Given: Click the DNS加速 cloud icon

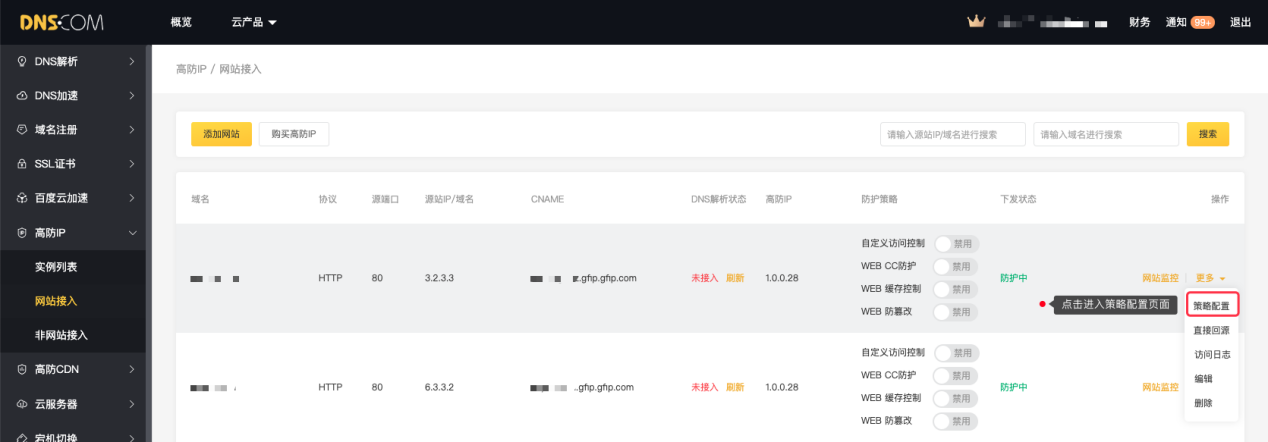Looking at the screenshot, I should click(x=22, y=96).
